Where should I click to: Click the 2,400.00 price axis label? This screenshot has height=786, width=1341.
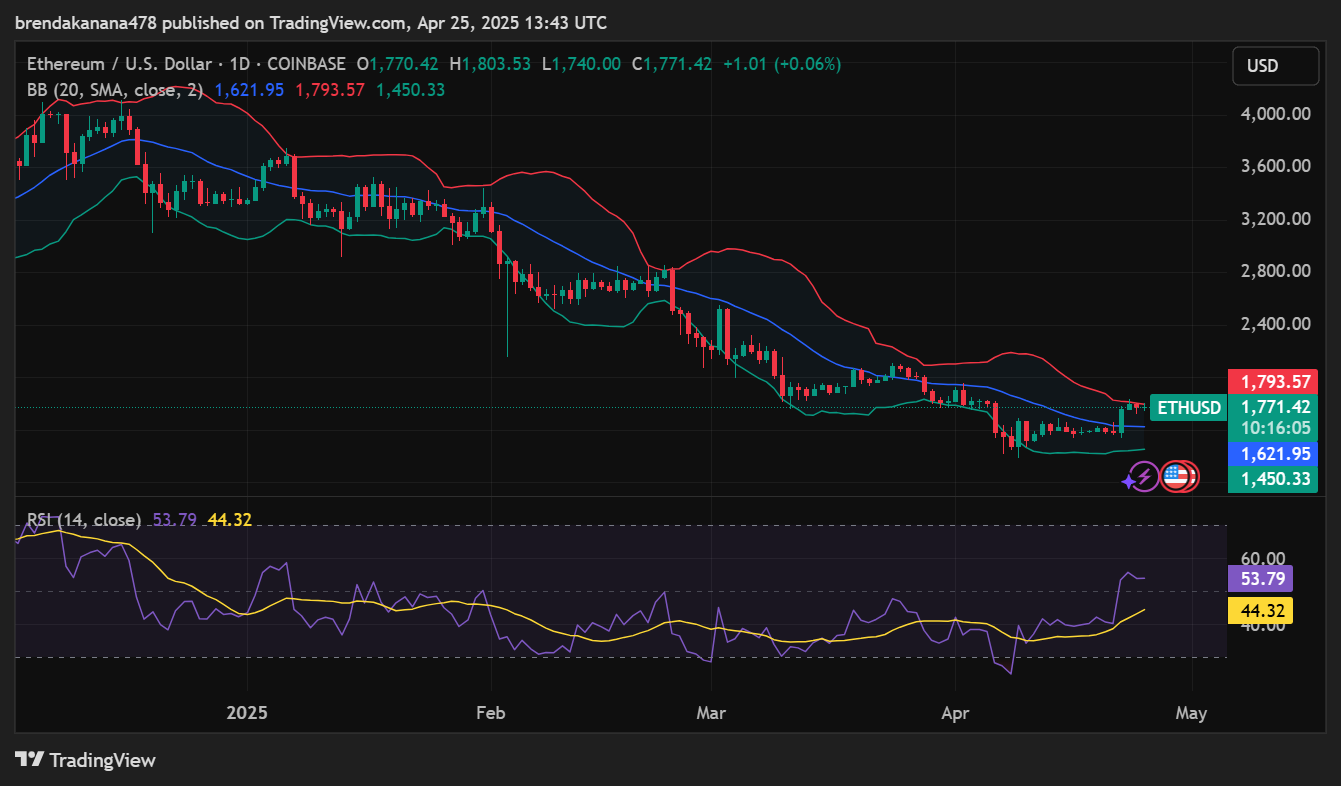(x=1275, y=324)
